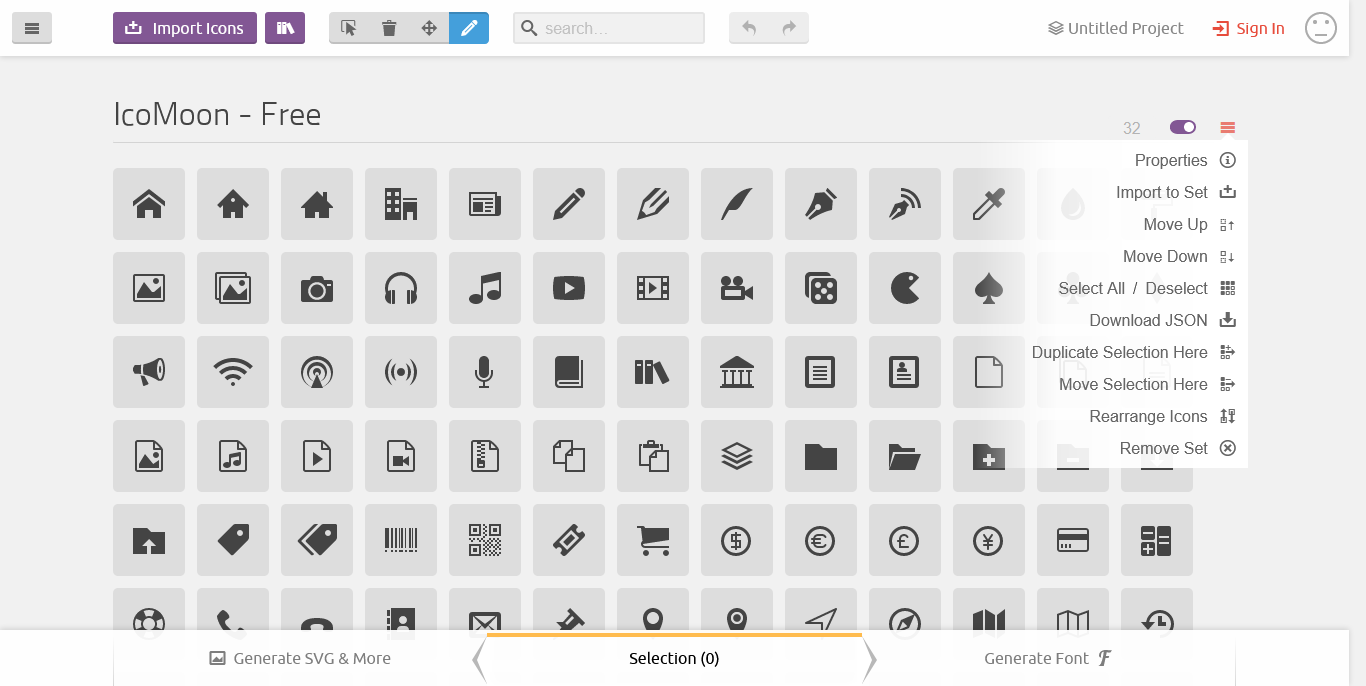
Task: Select the dollar coin icon
Action: pyautogui.click(x=737, y=540)
